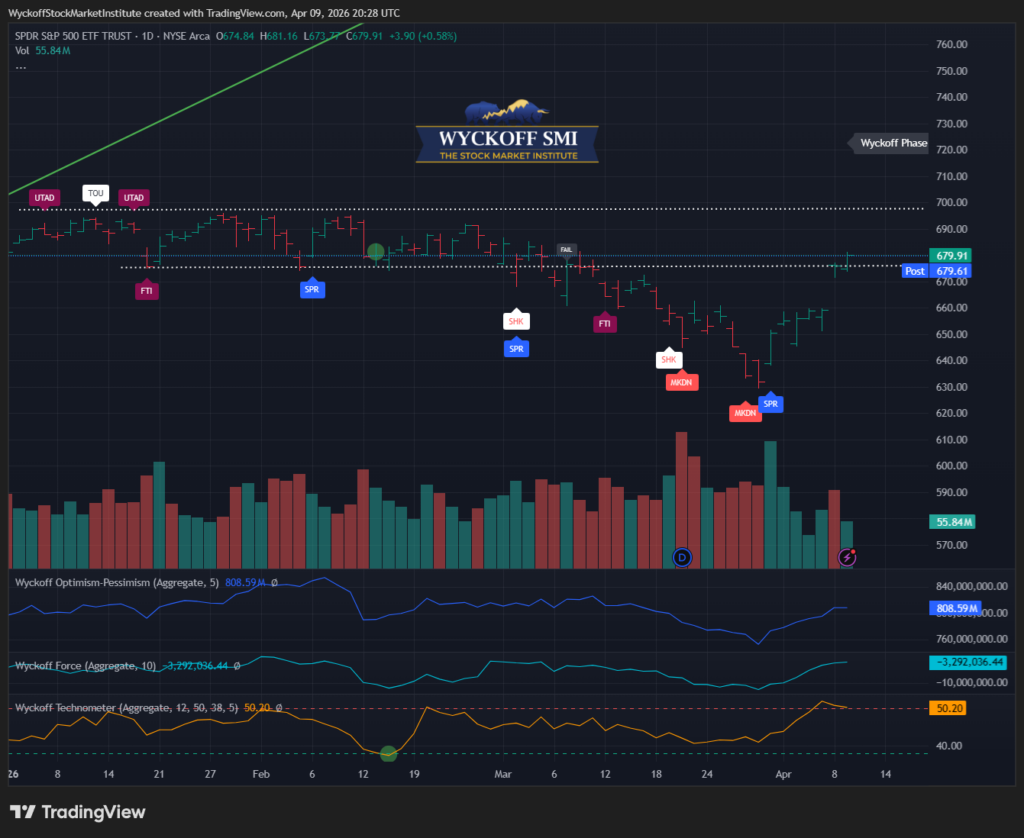Click the Wyckoff SMI logo banner
Viewport: 1024px width, 838px height.
pos(507,132)
